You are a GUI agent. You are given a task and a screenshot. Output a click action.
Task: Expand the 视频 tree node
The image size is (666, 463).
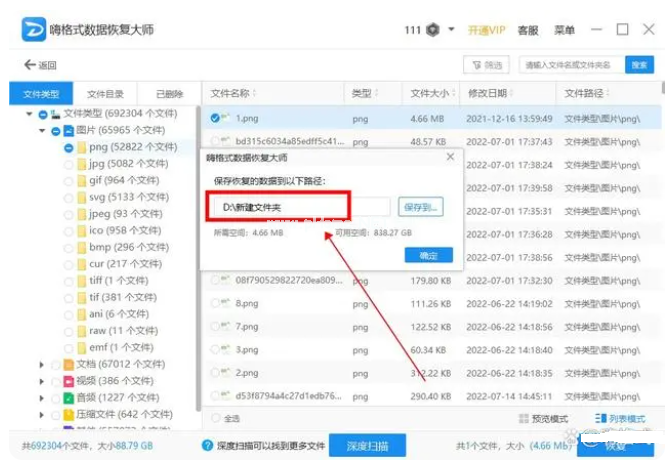pos(41,381)
